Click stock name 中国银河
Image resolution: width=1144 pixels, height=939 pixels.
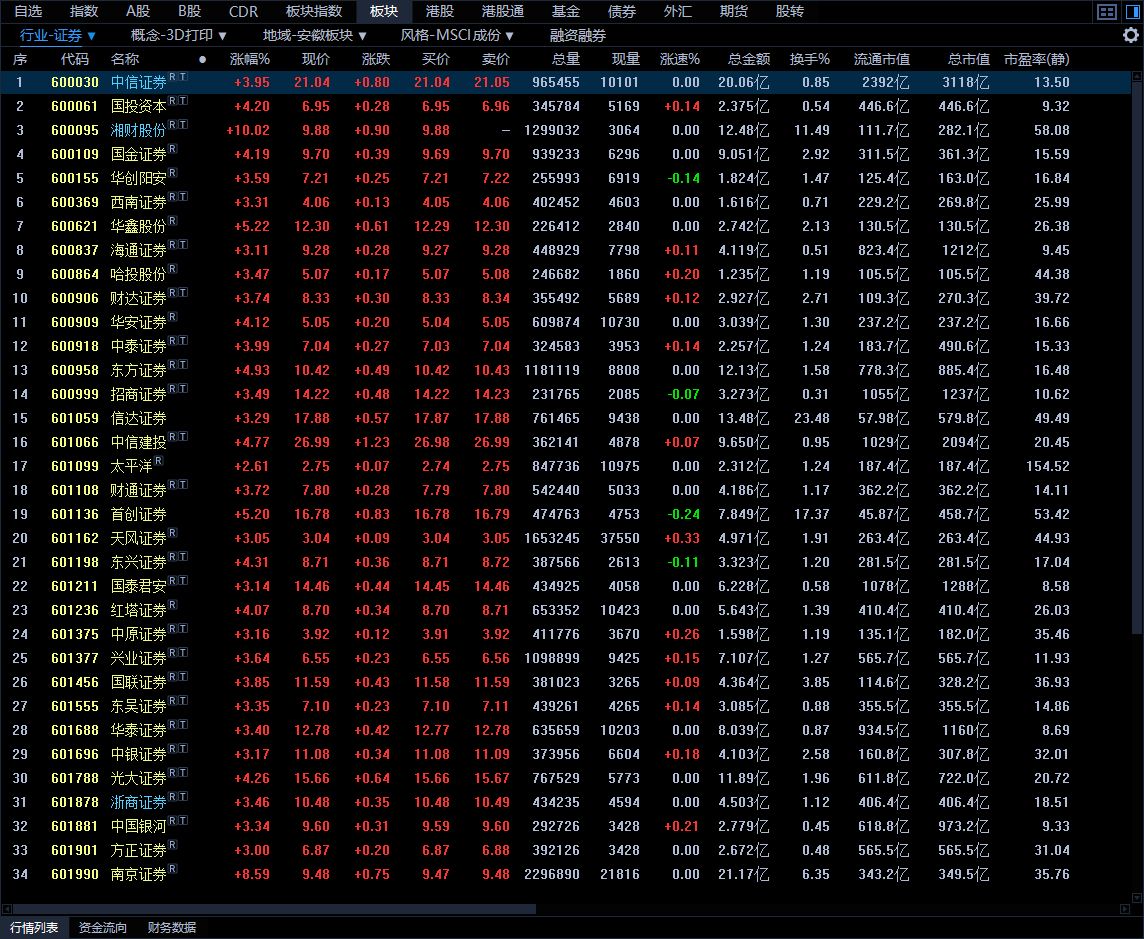click(x=139, y=827)
